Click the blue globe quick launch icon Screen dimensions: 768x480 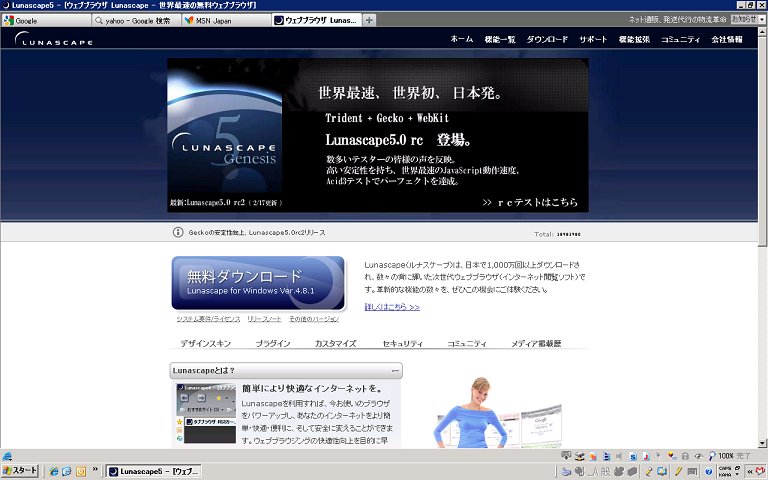point(67,471)
